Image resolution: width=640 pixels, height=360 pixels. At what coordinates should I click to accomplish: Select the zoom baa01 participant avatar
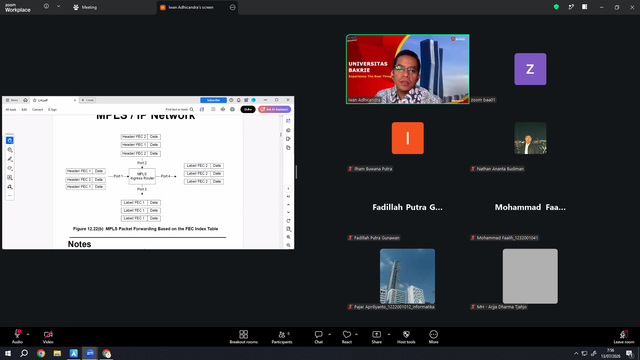[530, 69]
